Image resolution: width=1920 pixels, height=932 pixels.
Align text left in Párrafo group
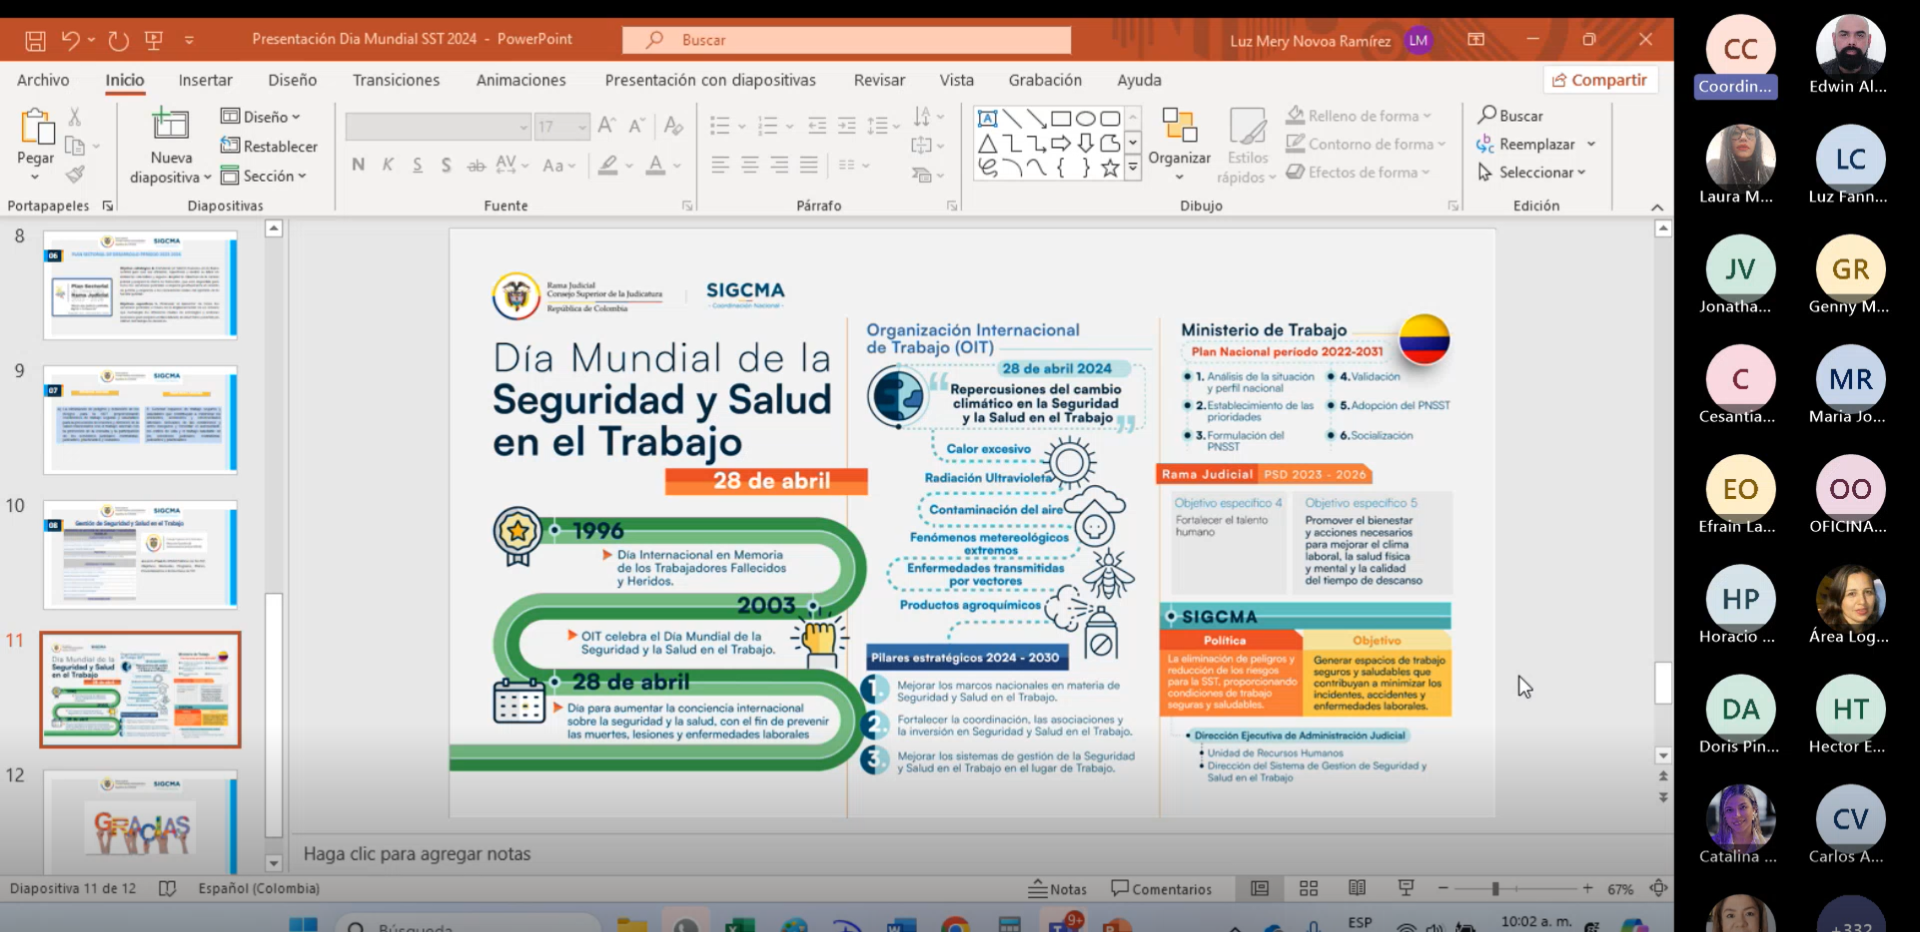click(720, 165)
